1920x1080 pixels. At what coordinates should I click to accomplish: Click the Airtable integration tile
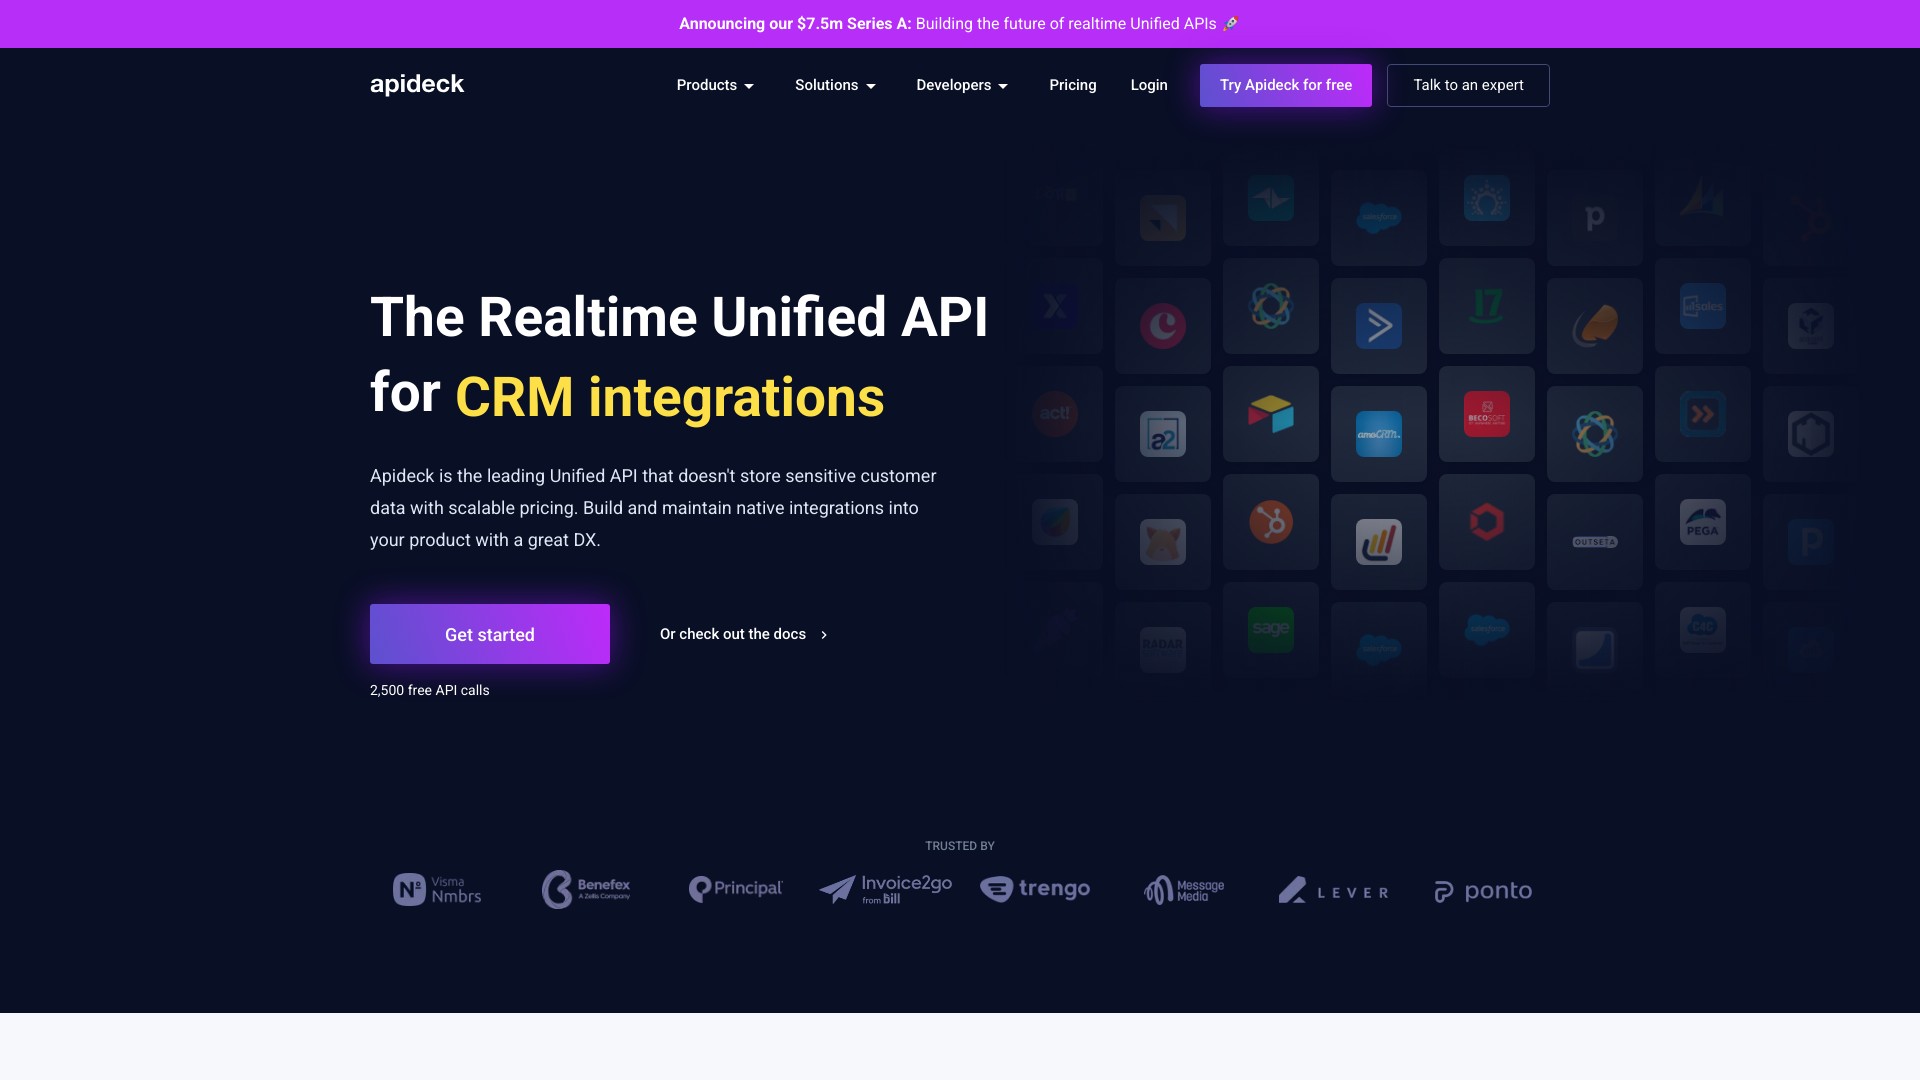tap(1270, 414)
